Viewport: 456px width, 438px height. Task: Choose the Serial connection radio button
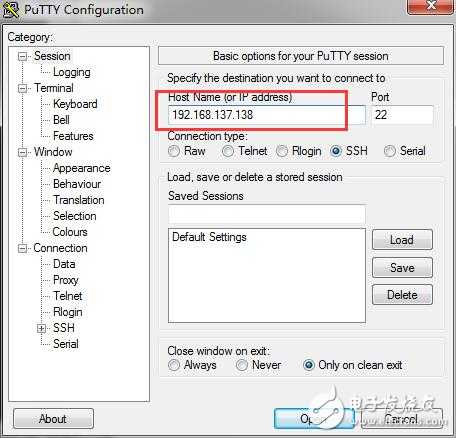click(390, 151)
